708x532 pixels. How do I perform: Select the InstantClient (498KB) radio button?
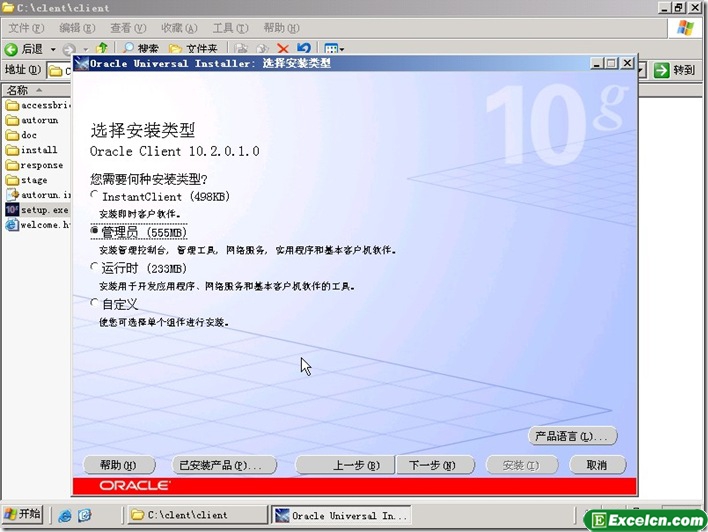[94, 195]
